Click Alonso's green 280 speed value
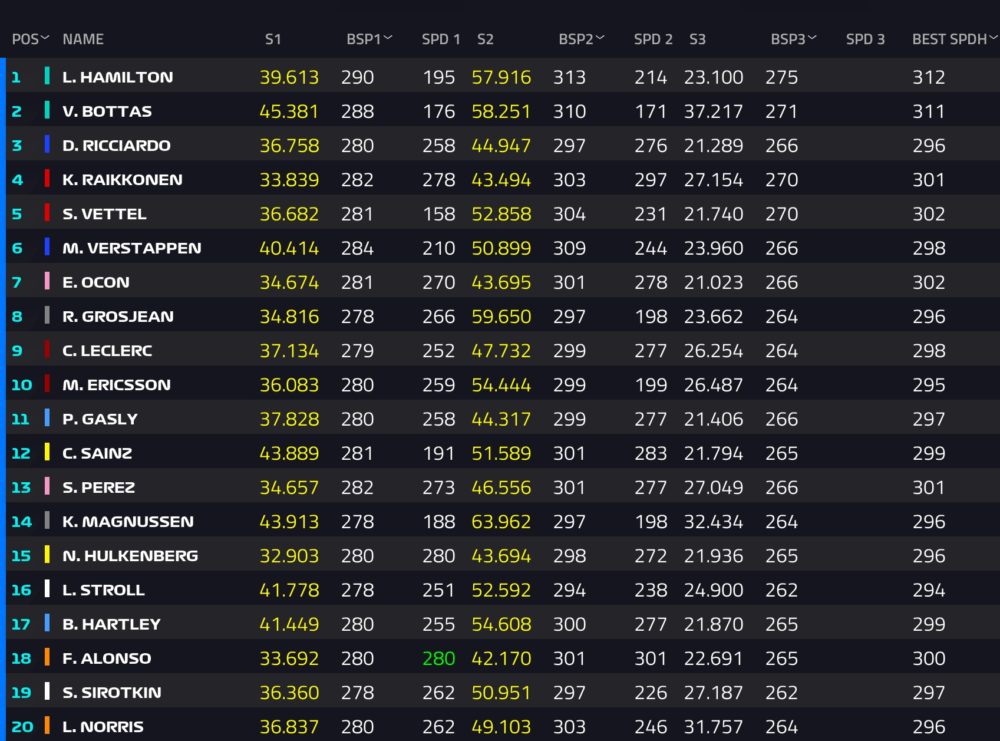This screenshot has height=741, width=1000. [x=439, y=658]
